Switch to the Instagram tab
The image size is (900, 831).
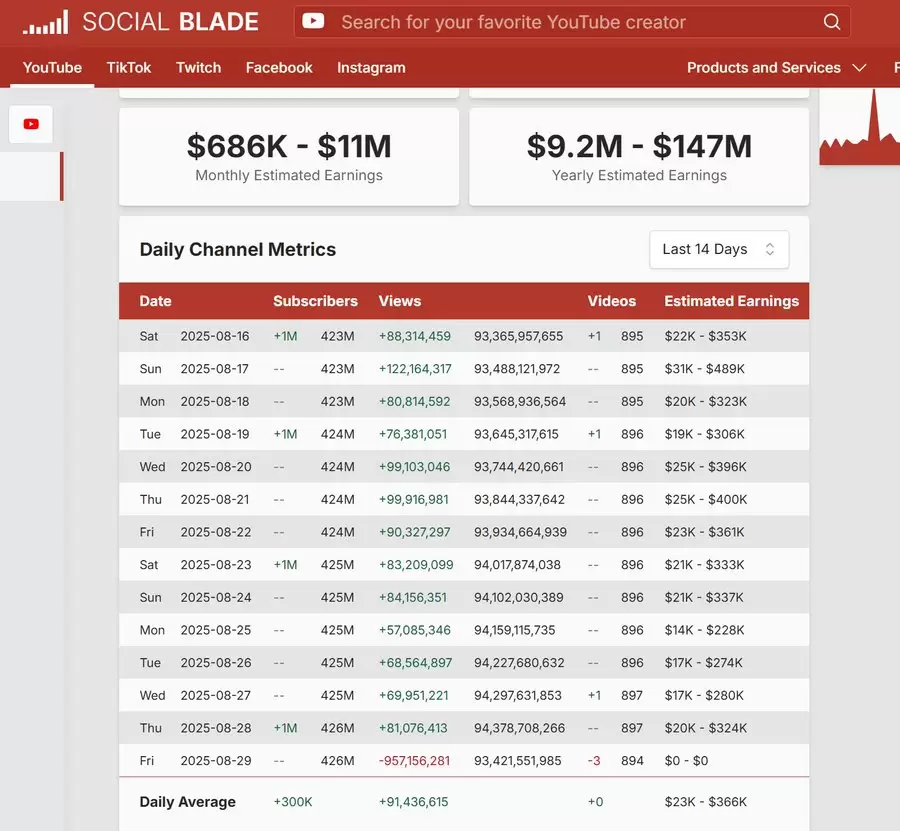tap(371, 68)
